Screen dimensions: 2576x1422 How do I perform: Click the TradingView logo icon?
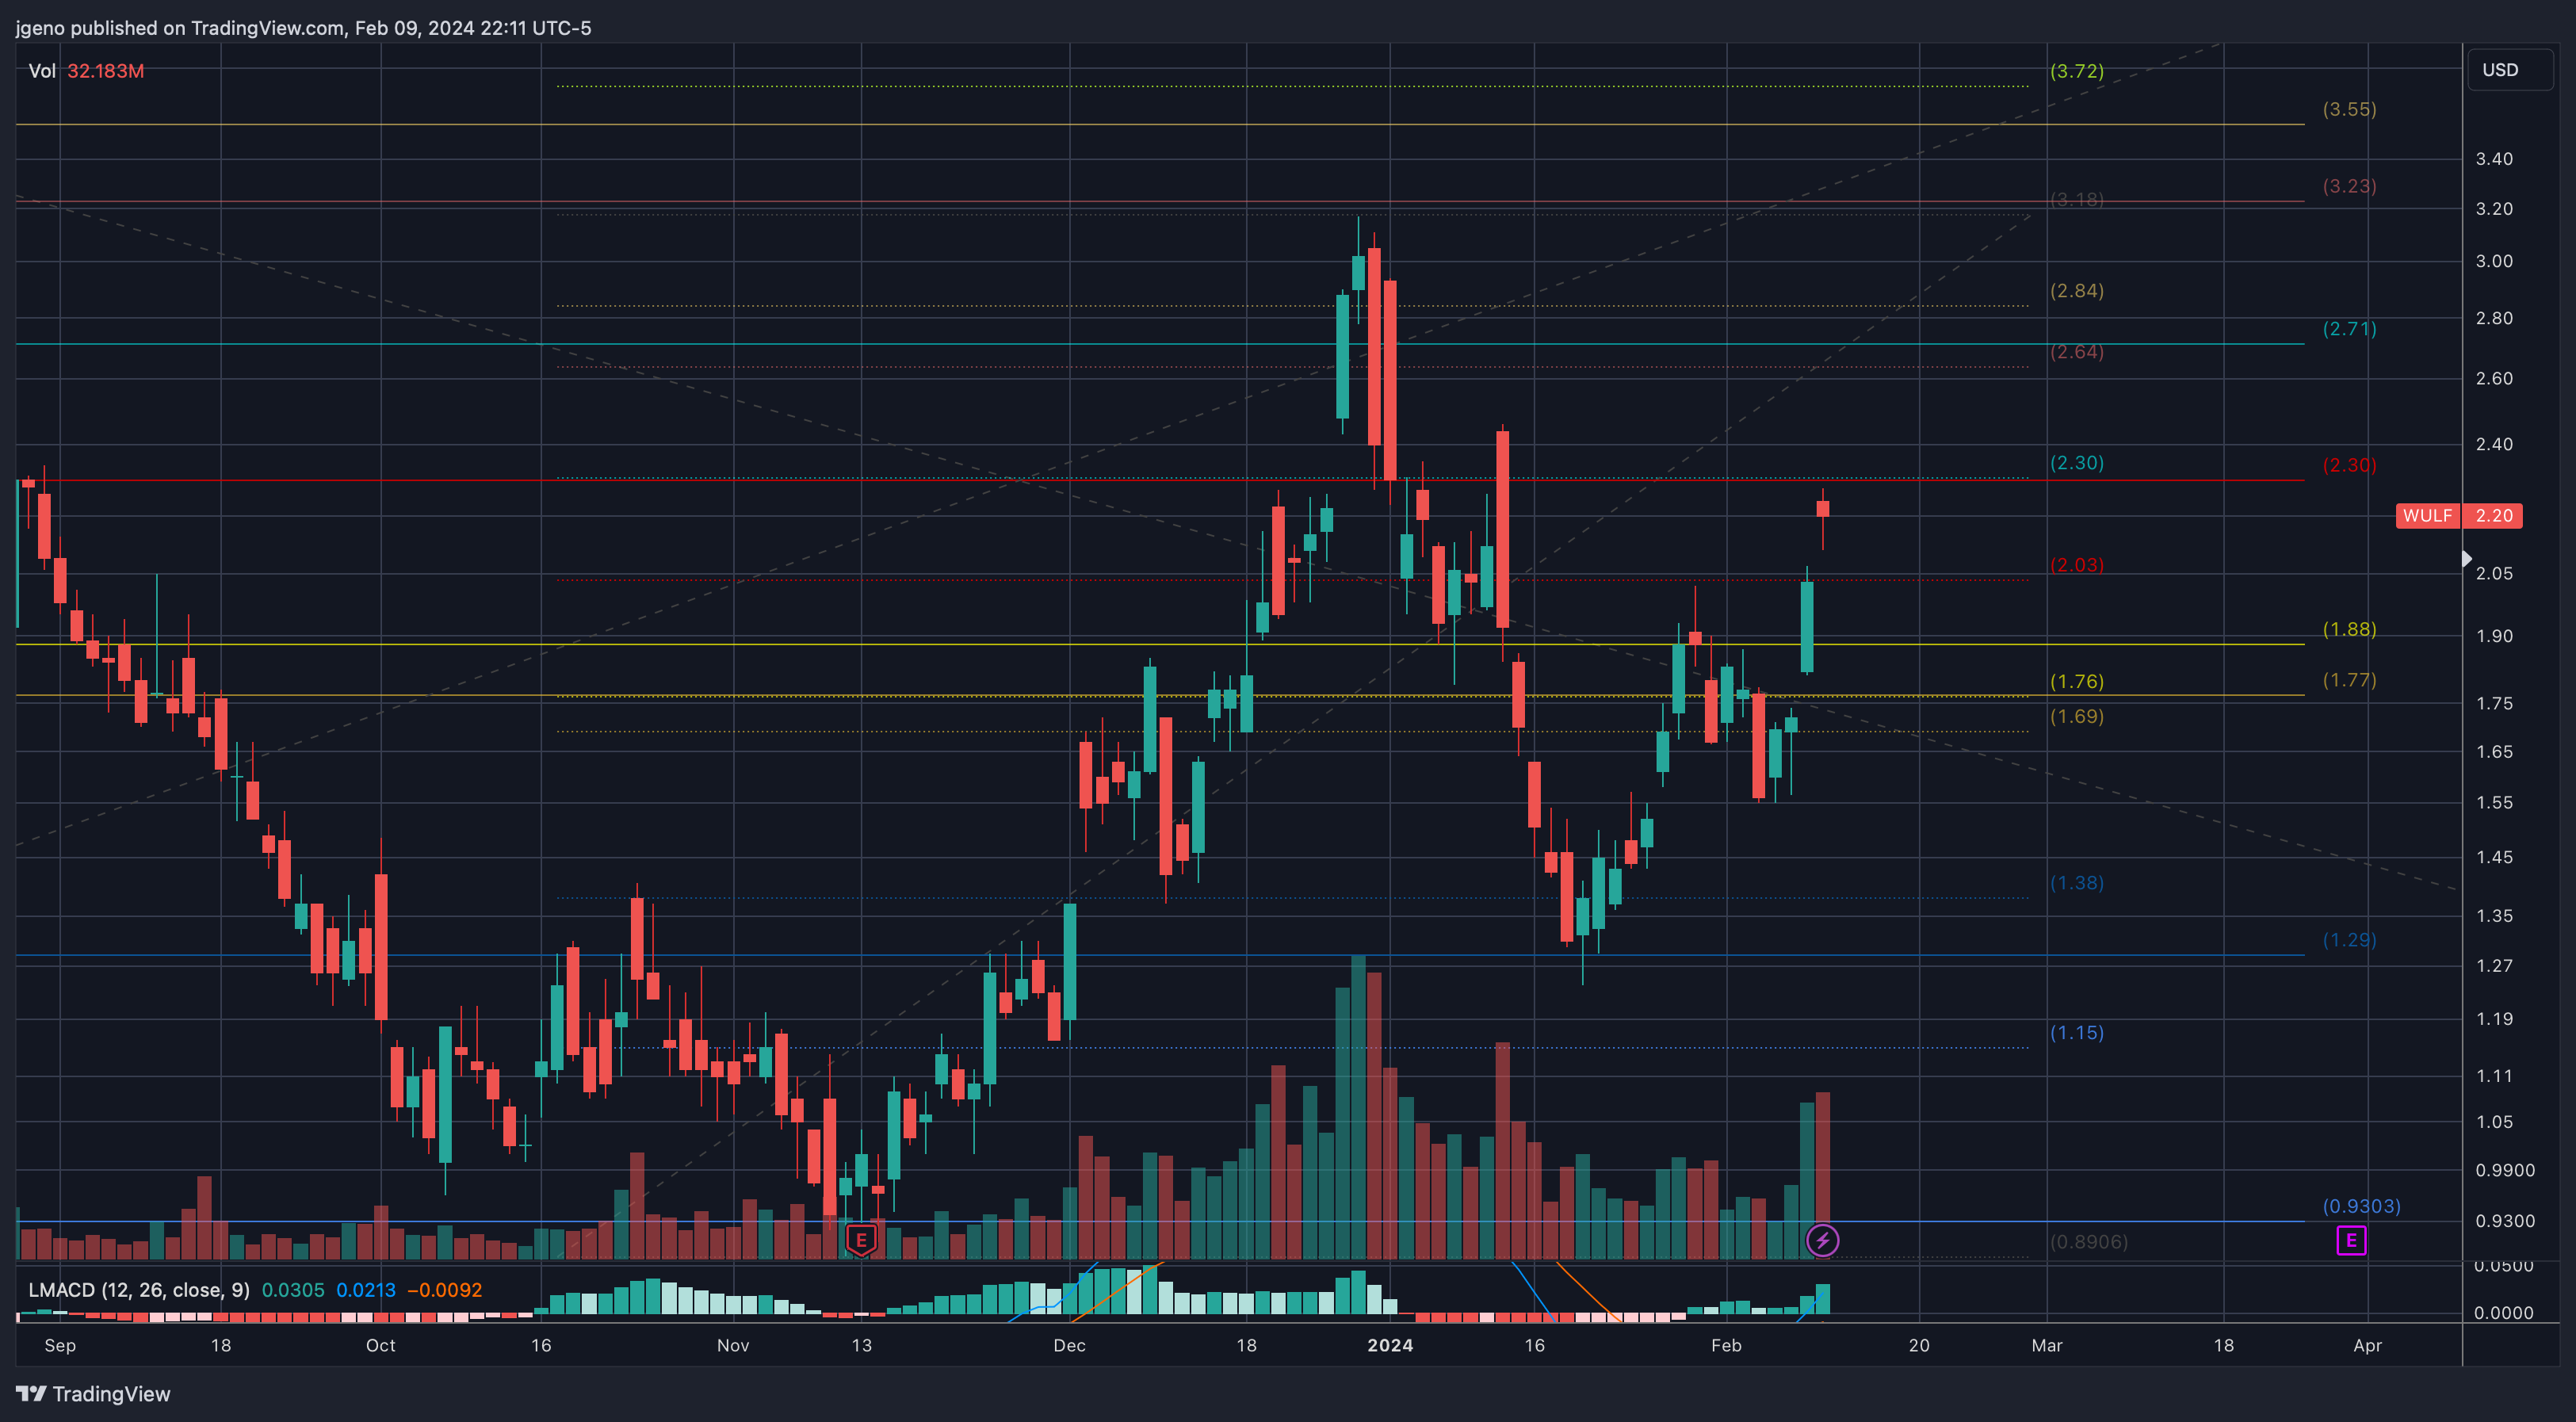31,1394
